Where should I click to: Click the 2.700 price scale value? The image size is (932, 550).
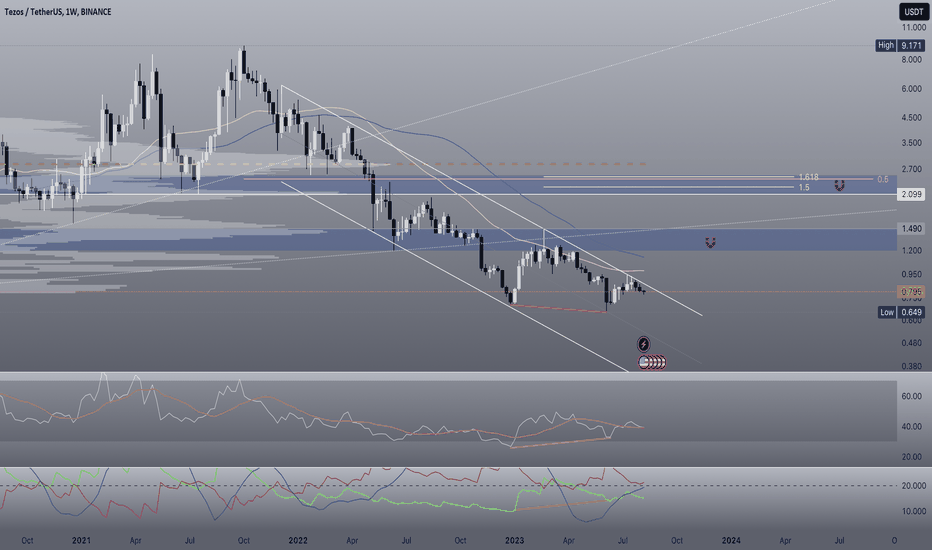coord(911,169)
